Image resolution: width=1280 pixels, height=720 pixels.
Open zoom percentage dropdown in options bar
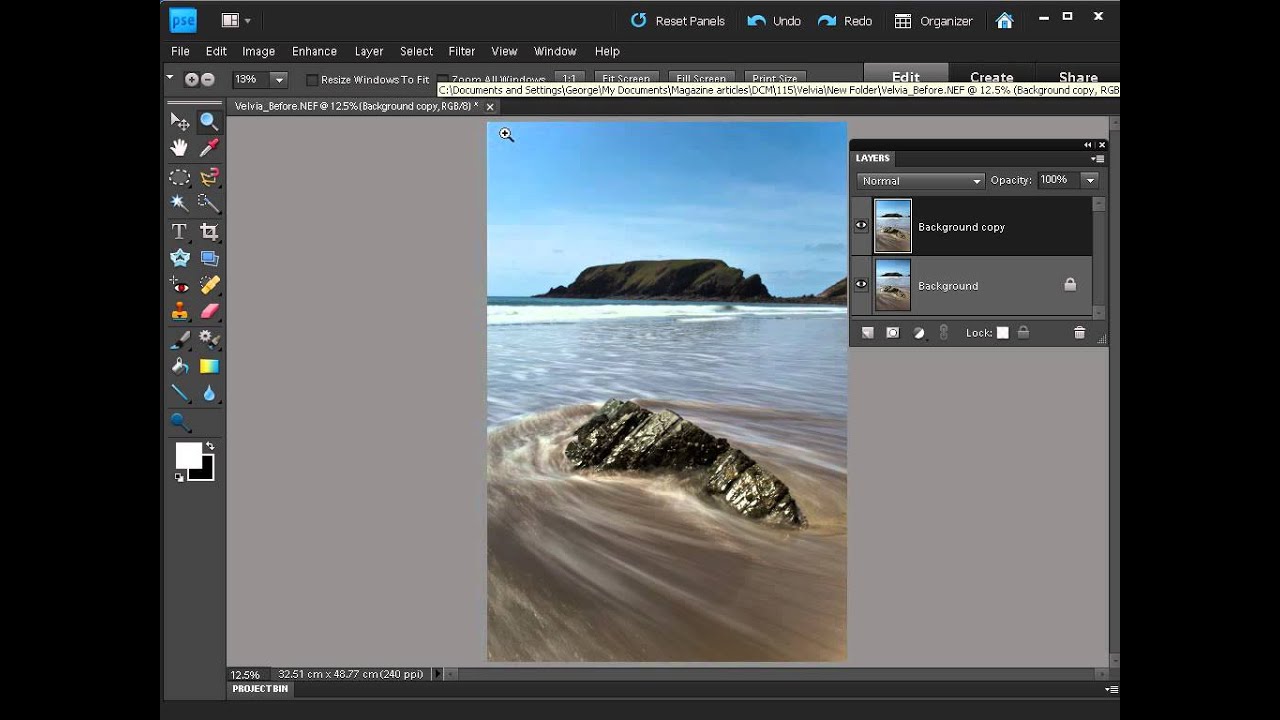[279, 79]
